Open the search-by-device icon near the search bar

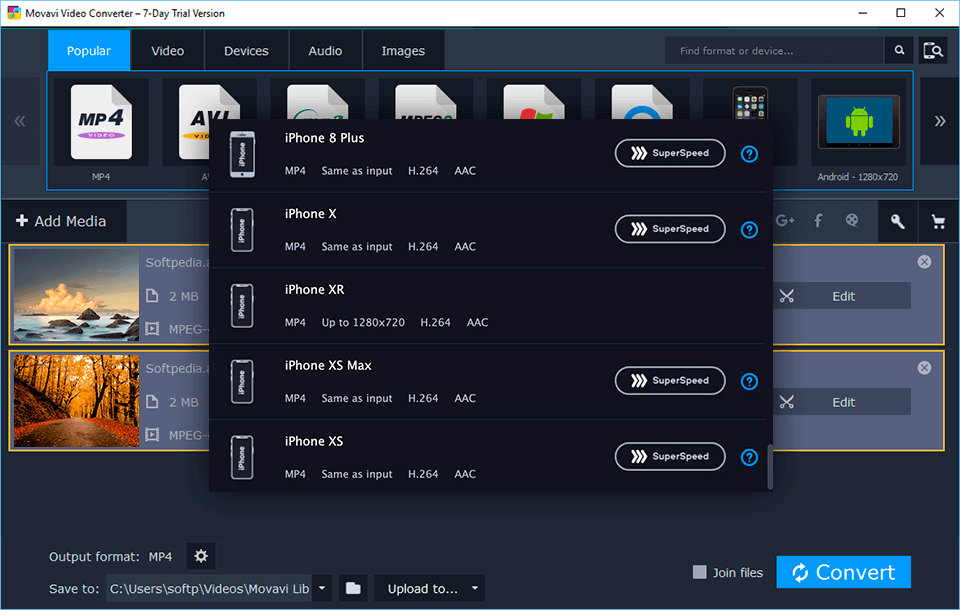click(932, 50)
